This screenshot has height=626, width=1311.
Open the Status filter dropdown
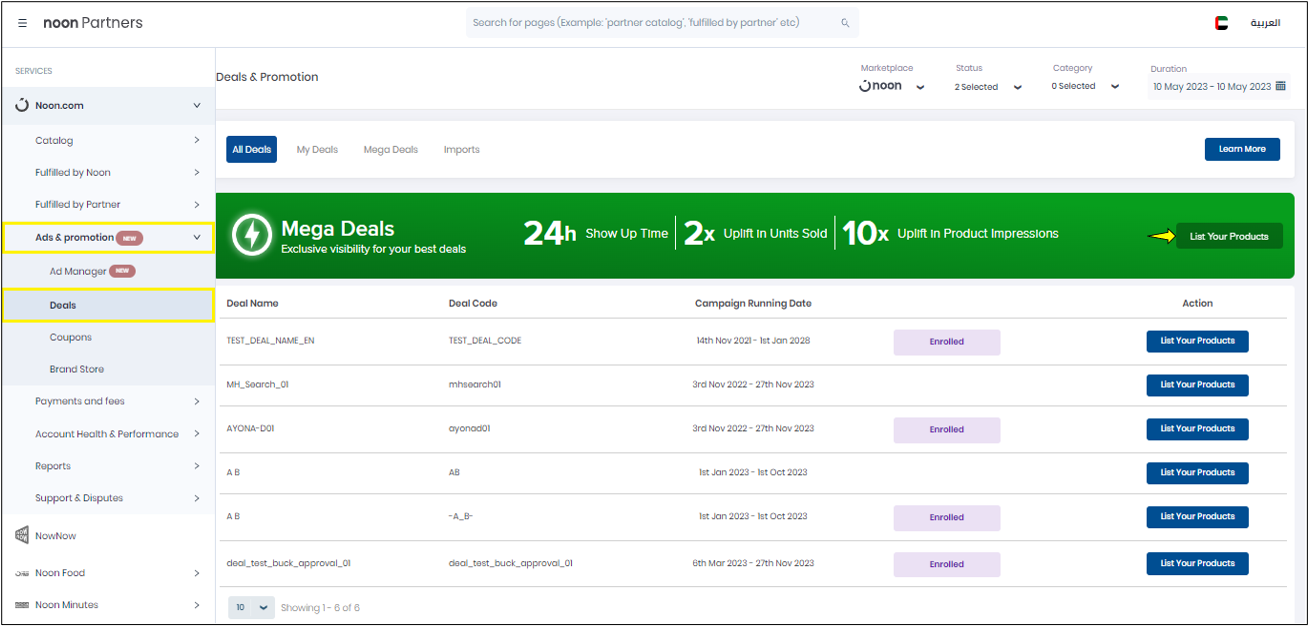point(988,87)
